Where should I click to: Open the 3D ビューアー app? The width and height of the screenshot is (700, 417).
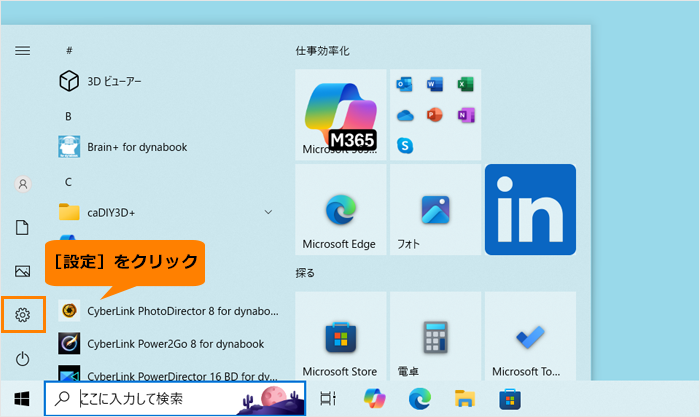[x=167, y=81]
